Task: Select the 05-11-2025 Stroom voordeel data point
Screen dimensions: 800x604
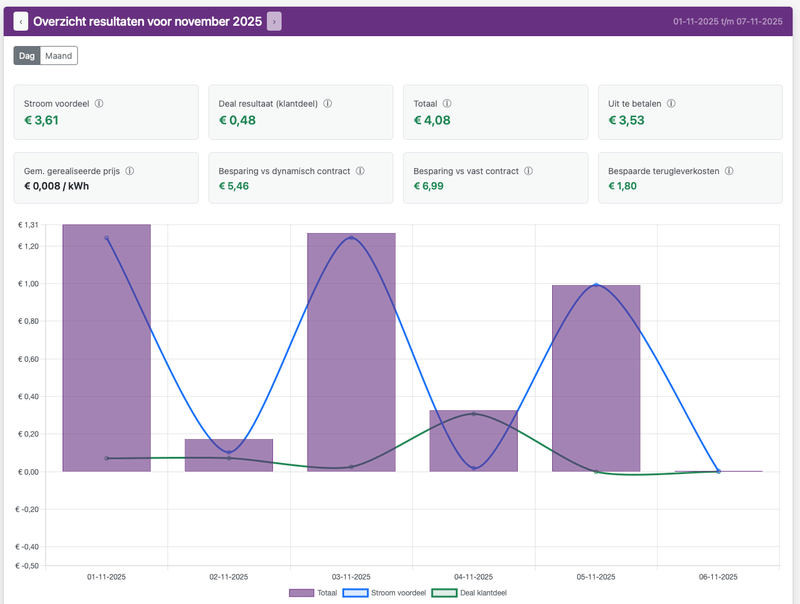Action: coord(596,285)
